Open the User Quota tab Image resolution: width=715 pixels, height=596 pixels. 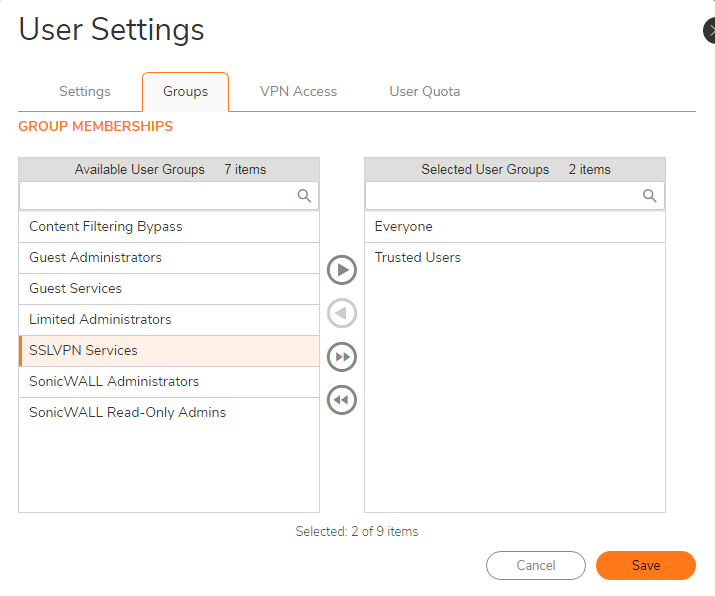[425, 91]
